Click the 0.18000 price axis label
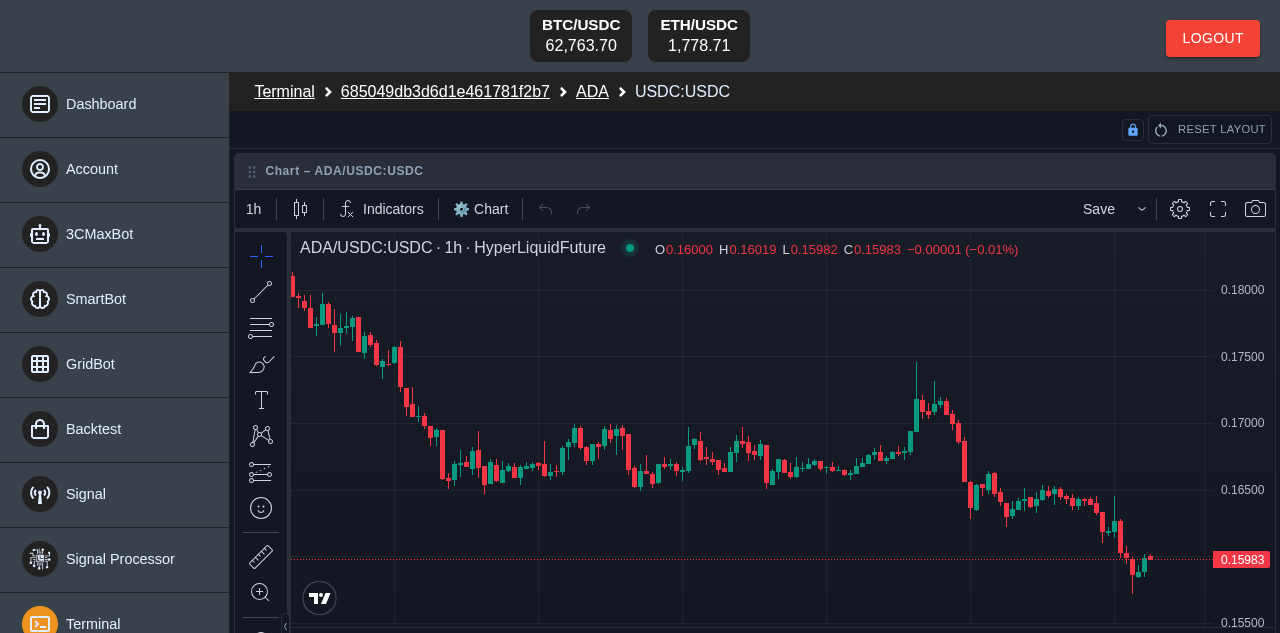 (x=1242, y=290)
